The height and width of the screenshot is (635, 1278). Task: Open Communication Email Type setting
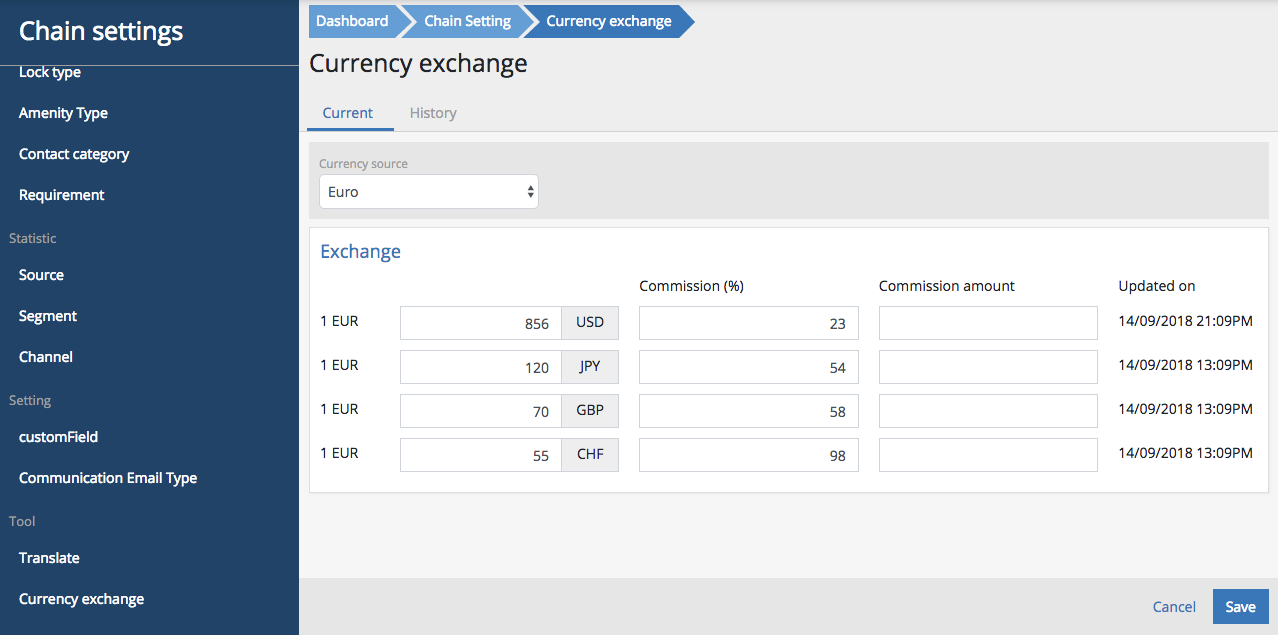[108, 478]
